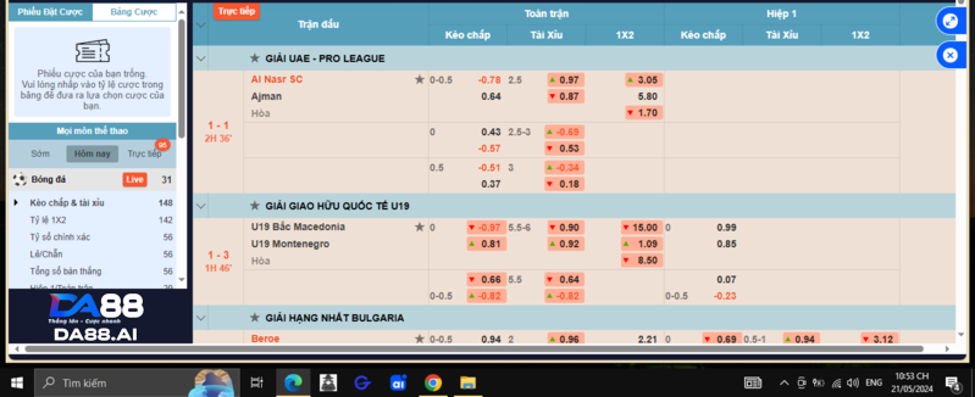Viewport: 977px width, 397px height.
Task: Select the Hôm nay filter button
Action: coord(92,153)
